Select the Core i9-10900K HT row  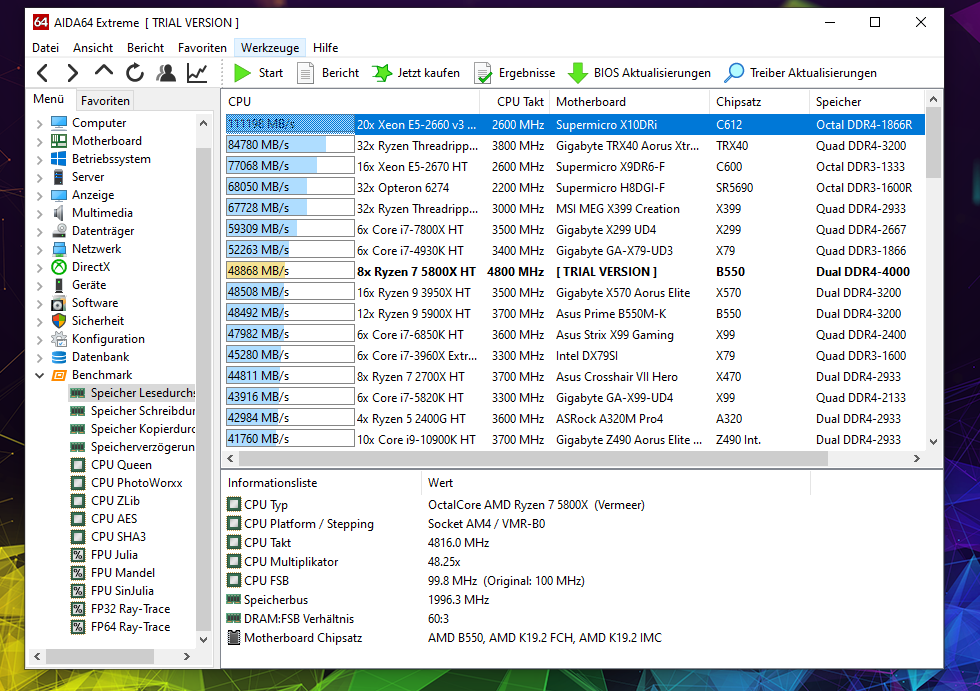coord(574,440)
